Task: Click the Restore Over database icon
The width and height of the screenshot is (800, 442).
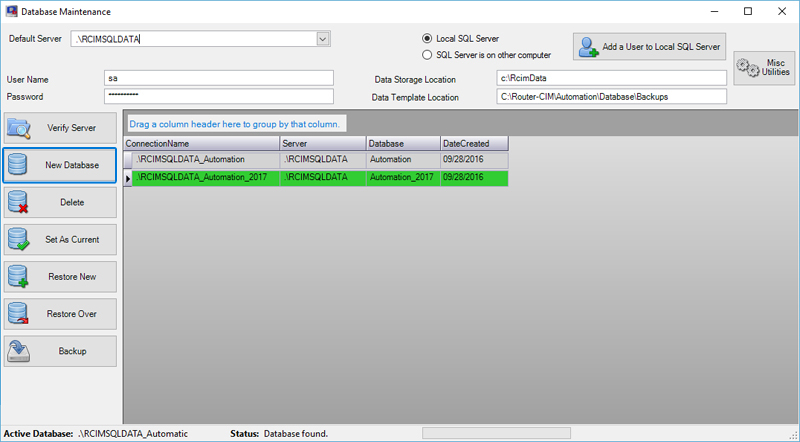Action: tap(19, 314)
